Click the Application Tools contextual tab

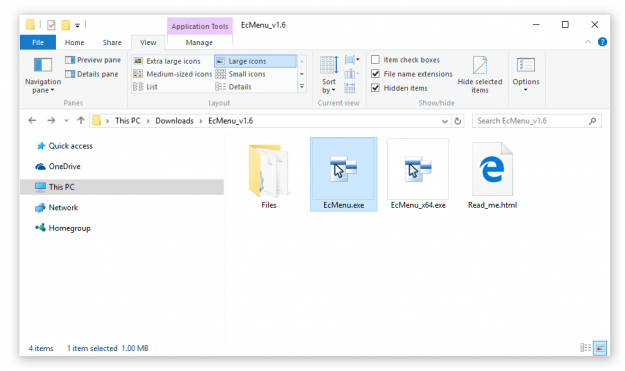200,26
